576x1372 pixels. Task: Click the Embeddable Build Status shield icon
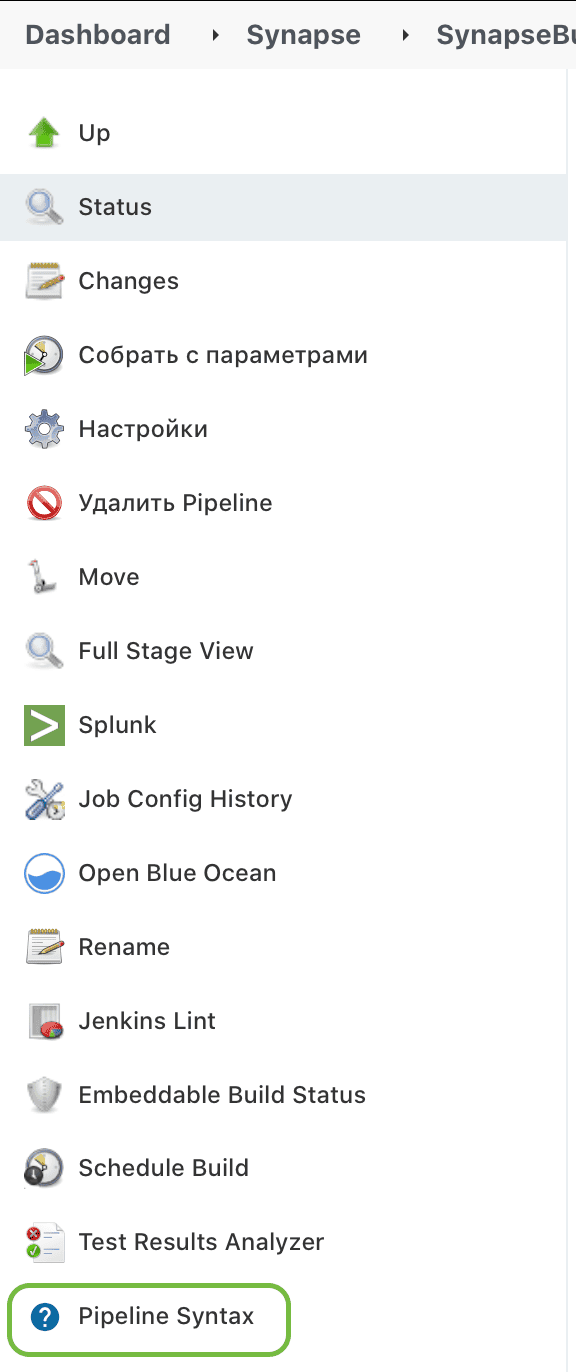coord(44,1095)
